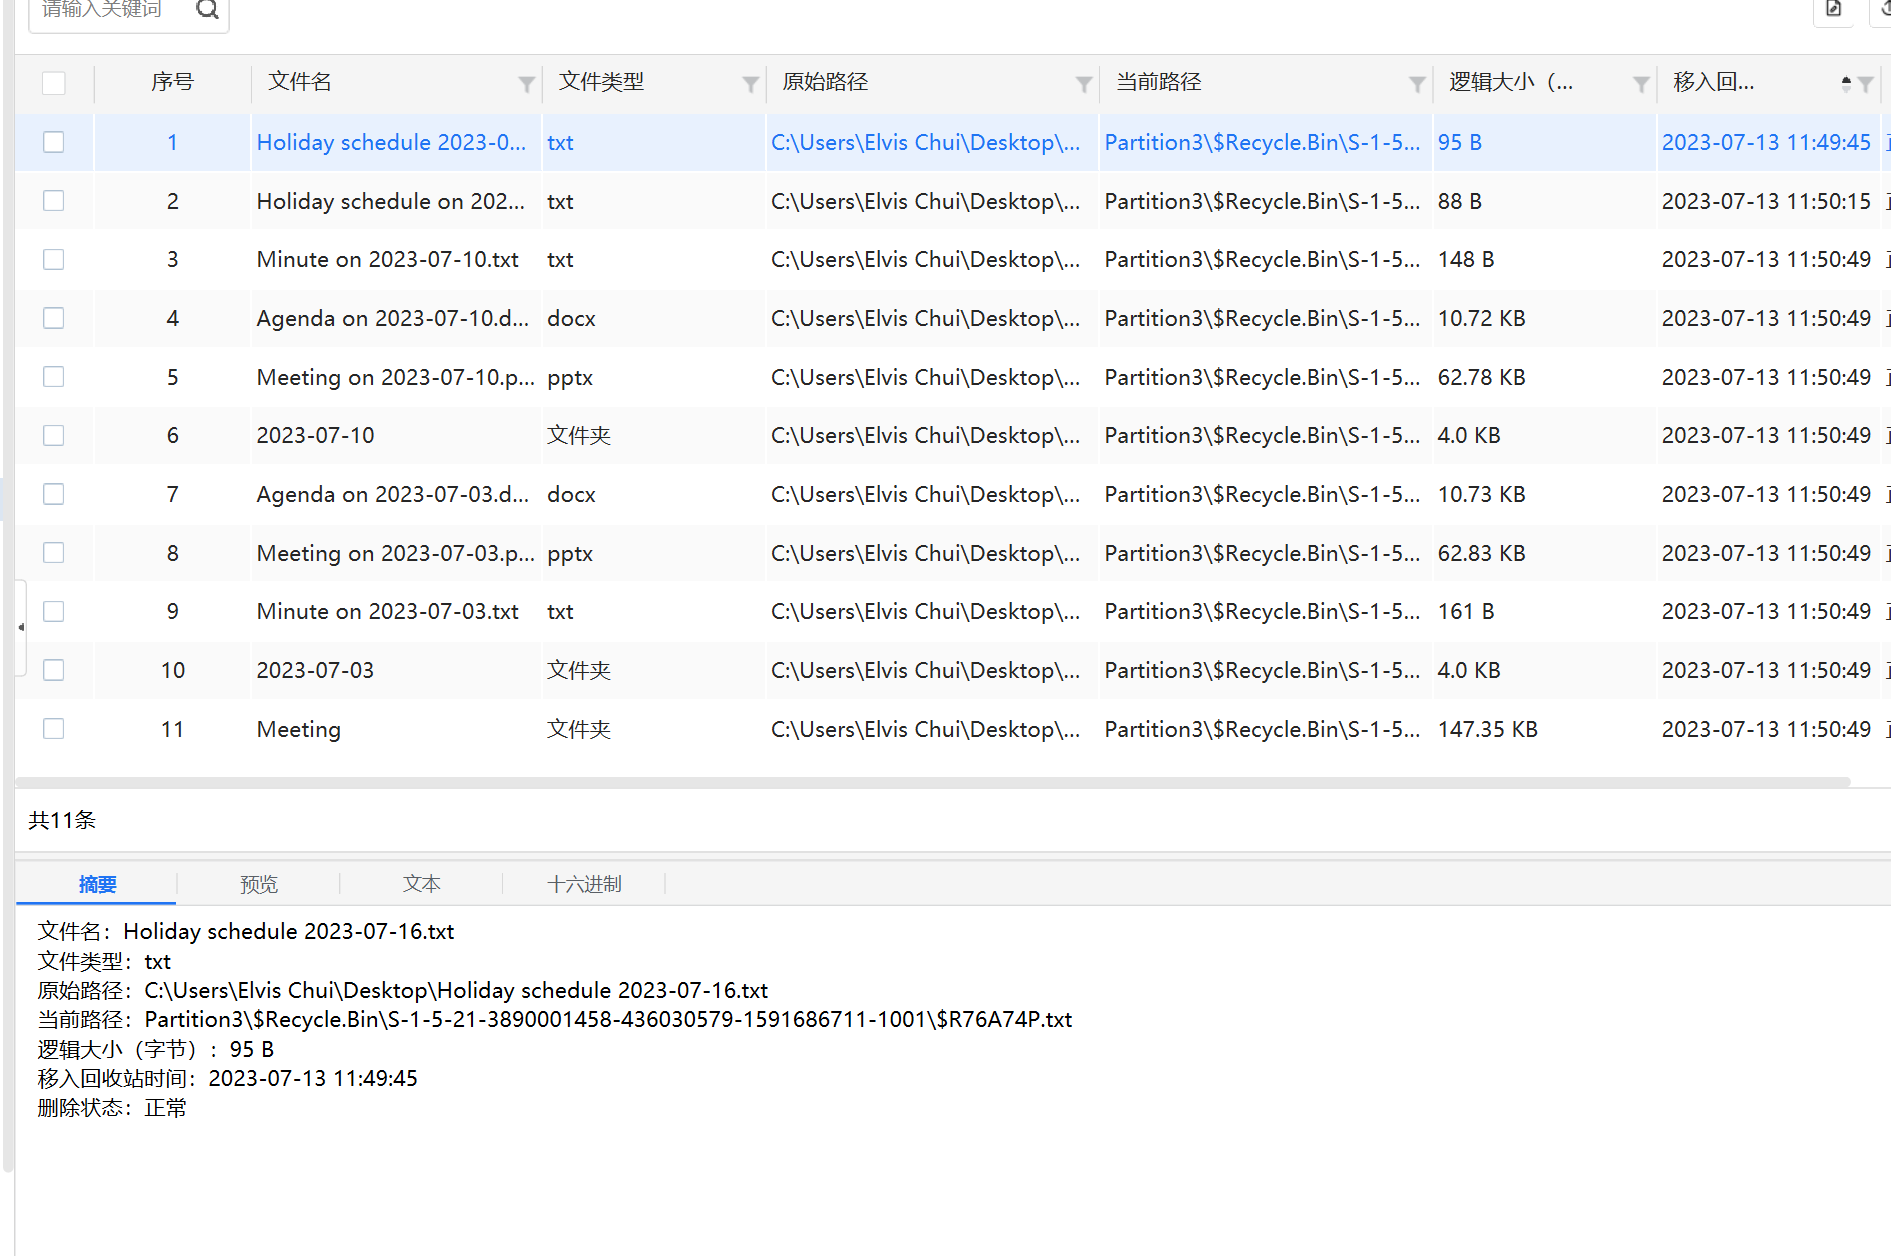Open the 文件类型 column filter
The height and width of the screenshot is (1256, 1891).
pyautogui.click(x=750, y=84)
